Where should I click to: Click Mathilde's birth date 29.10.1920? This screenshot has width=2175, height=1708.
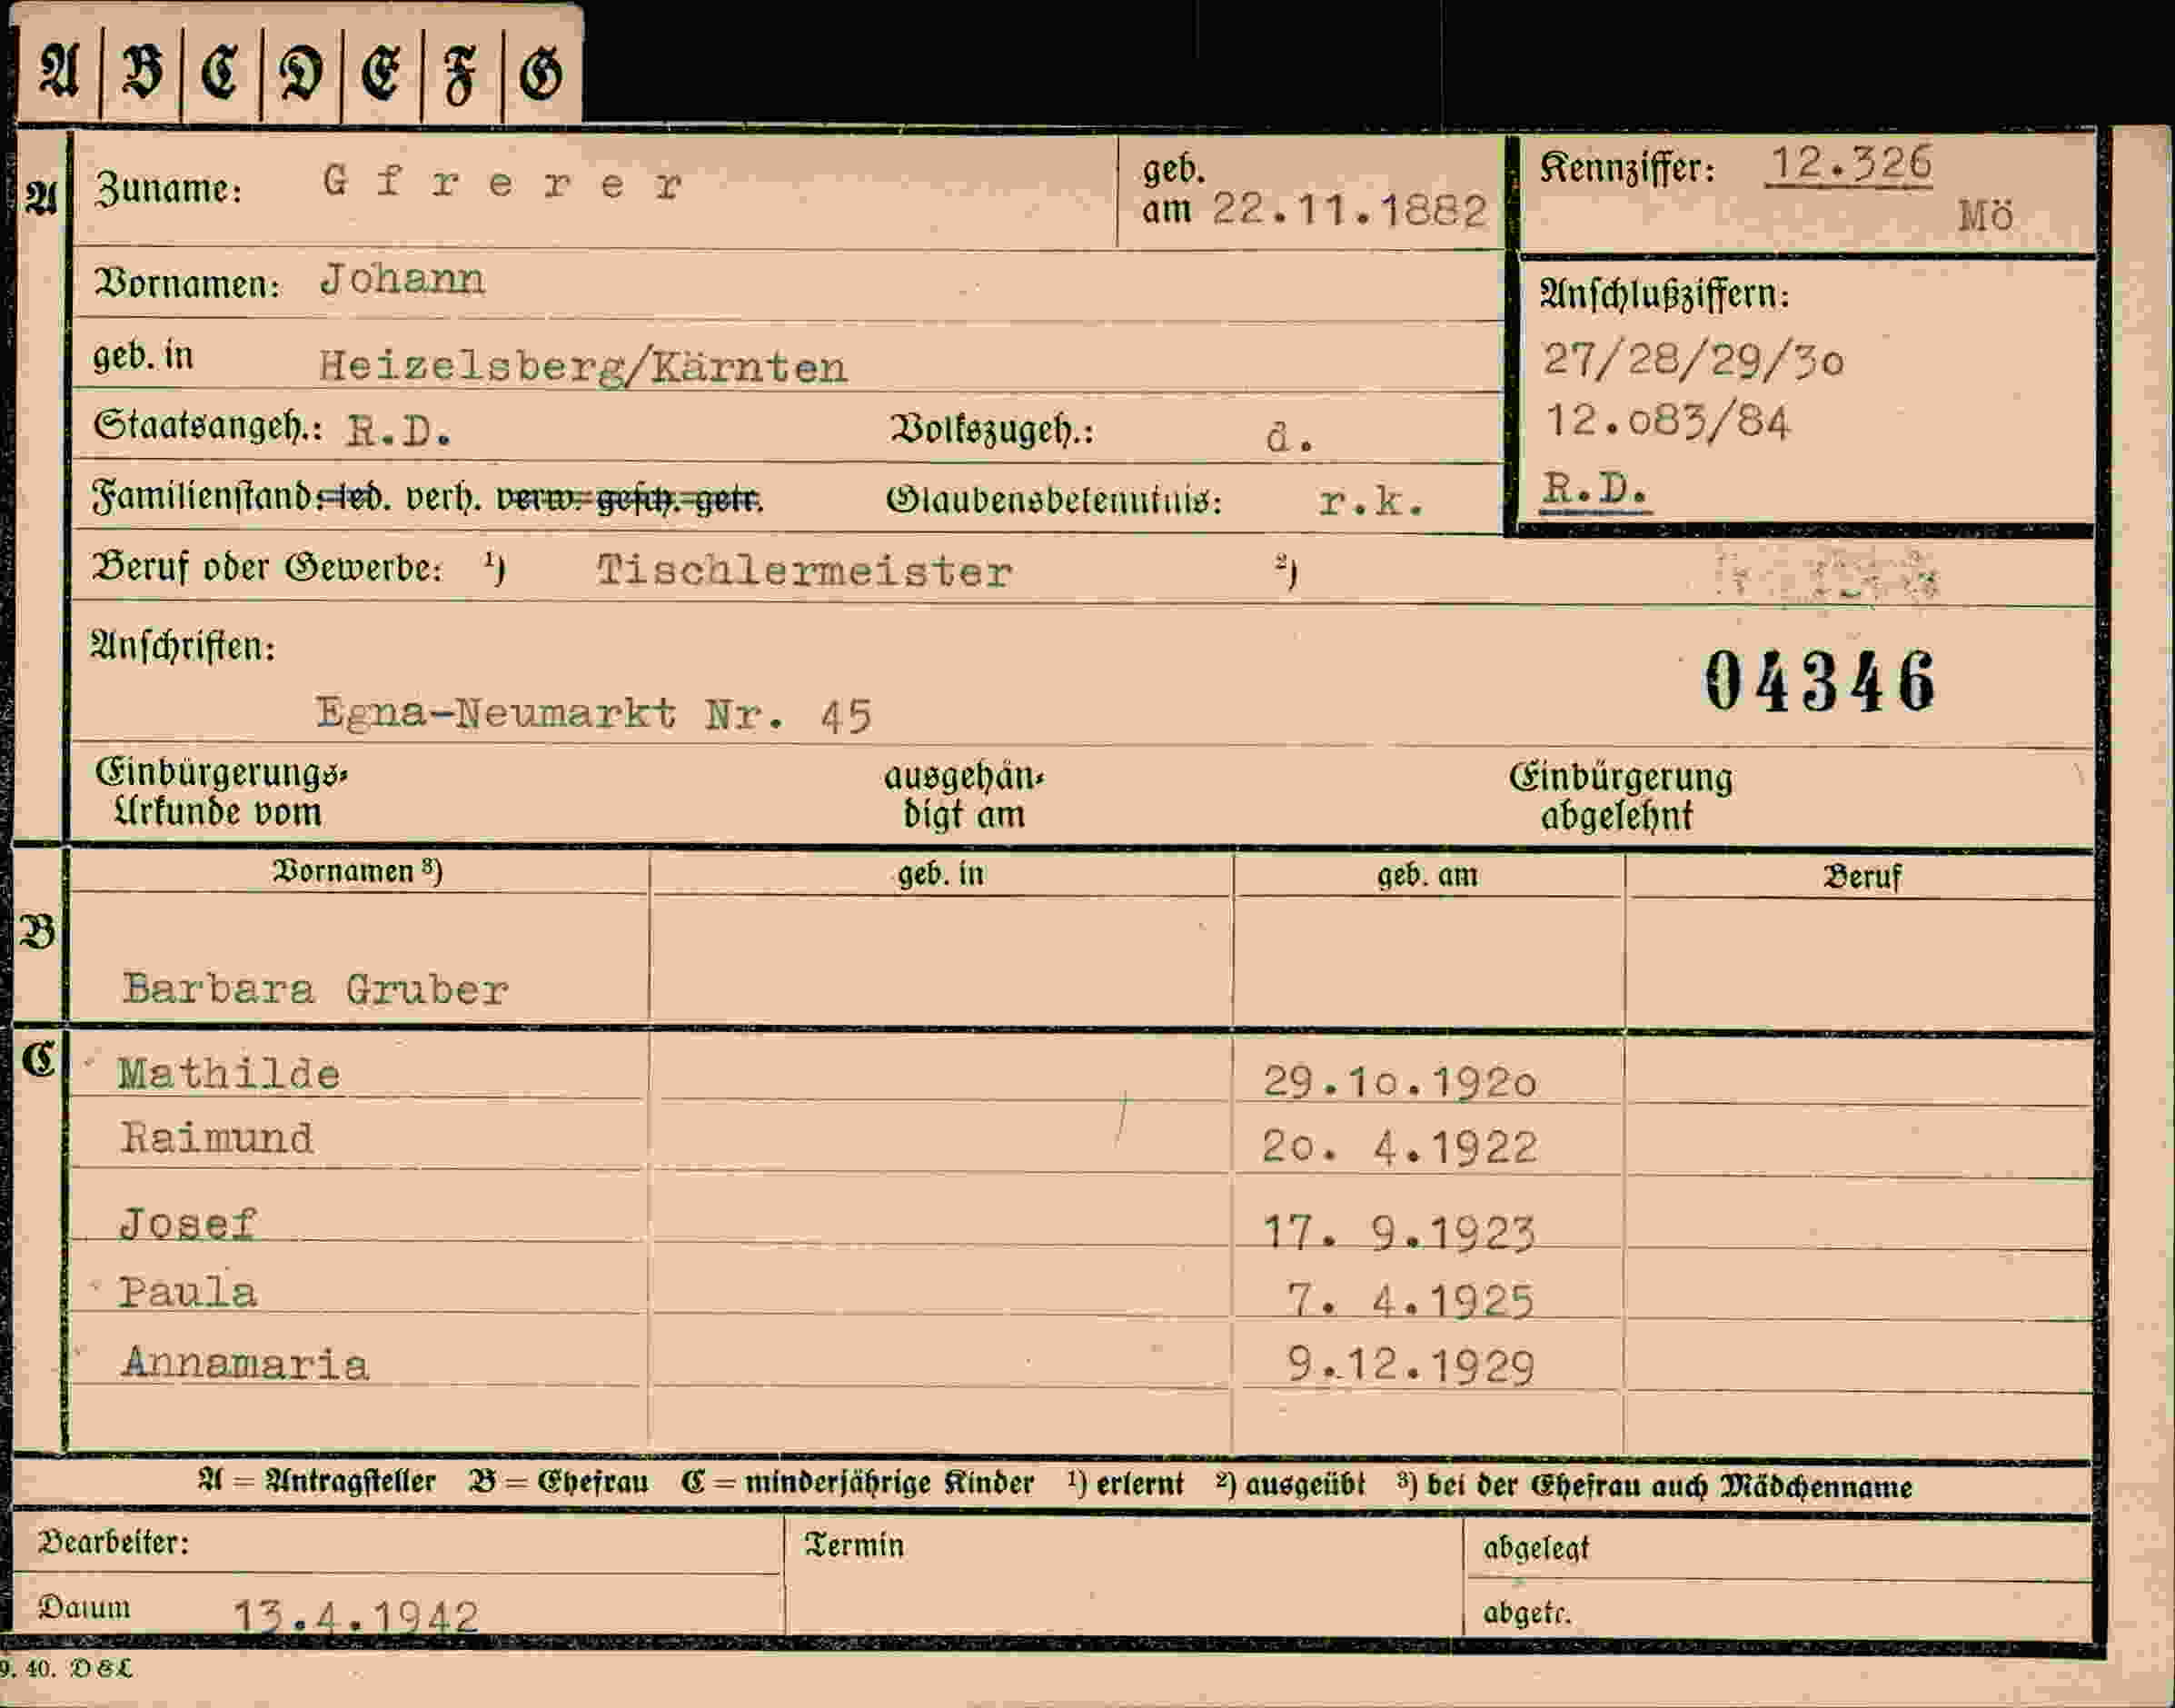[x=1399, y=1081]
